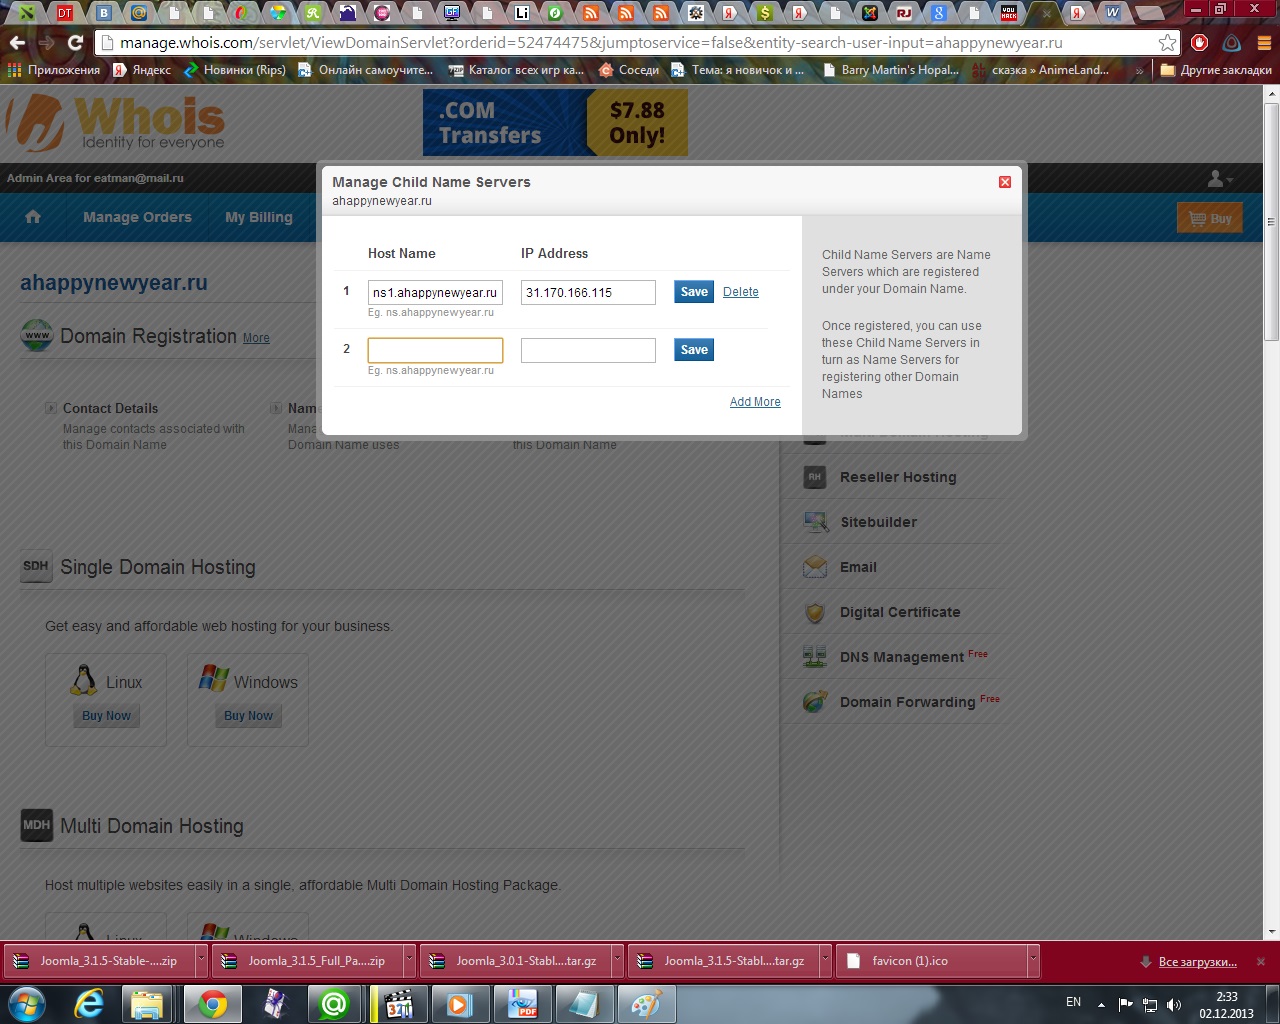The image size is (1280, 1024).
Task: Open the Приложения apps bookmark
Action: coord(54,70)
